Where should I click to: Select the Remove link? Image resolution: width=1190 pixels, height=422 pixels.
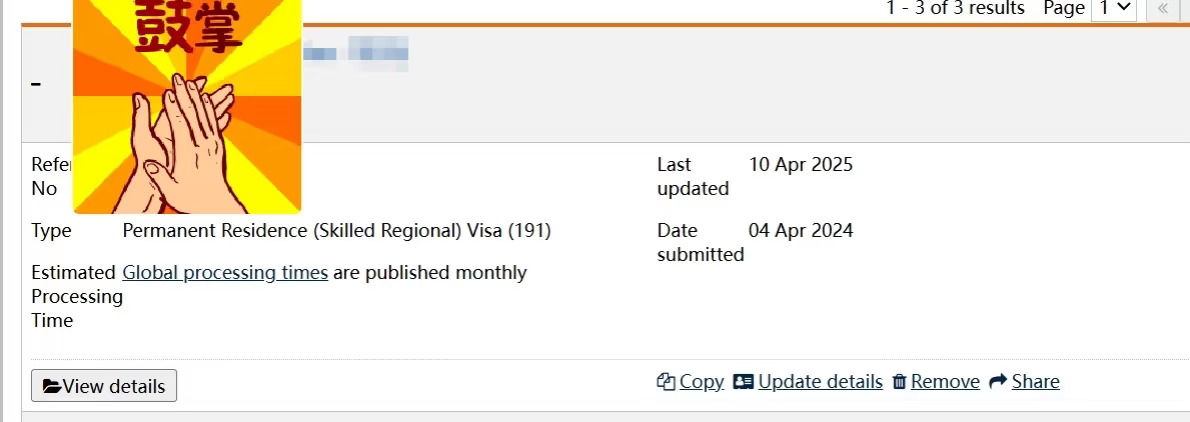[945, 381]
